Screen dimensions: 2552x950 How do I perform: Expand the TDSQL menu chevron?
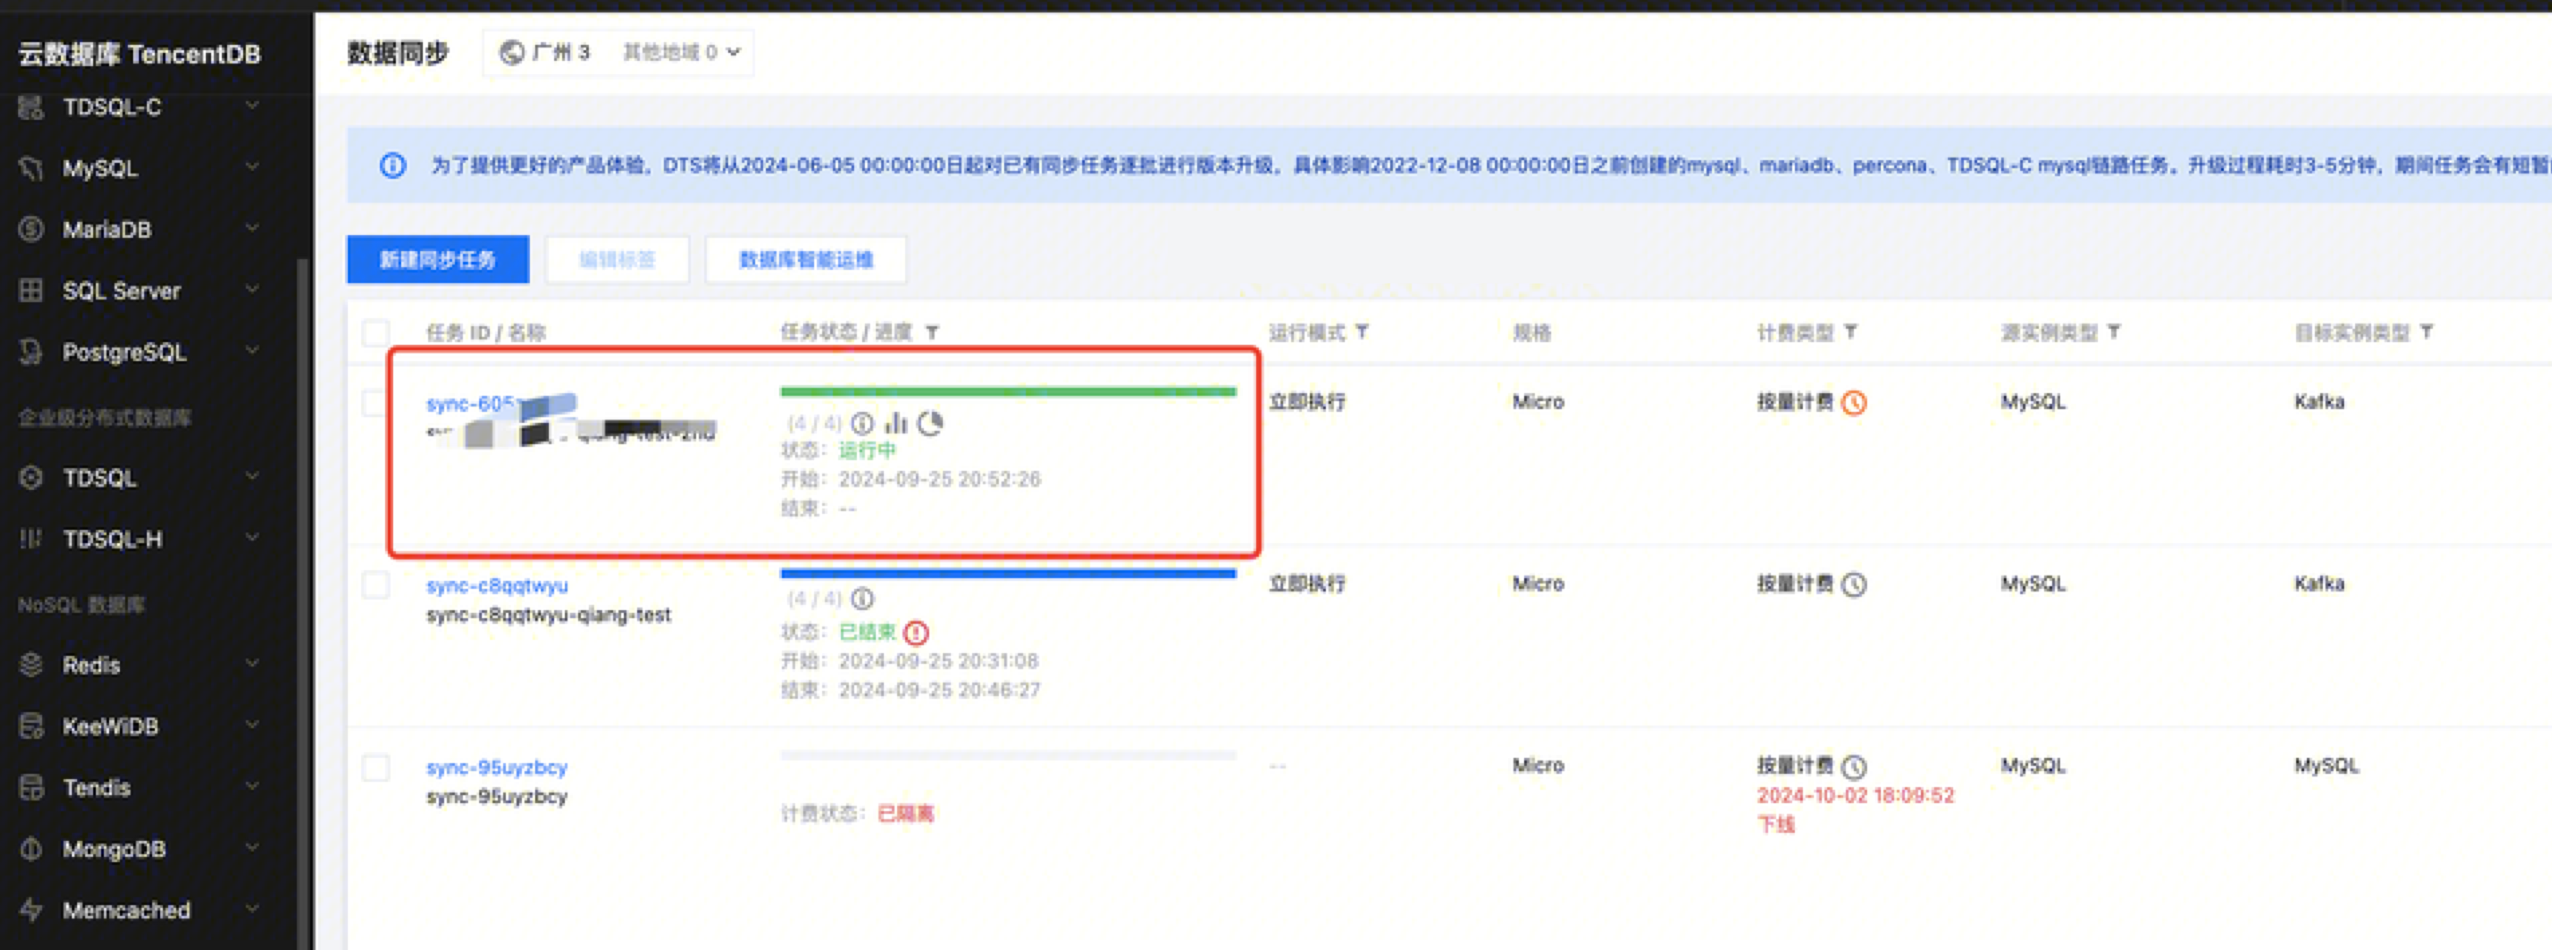(253, 476)
